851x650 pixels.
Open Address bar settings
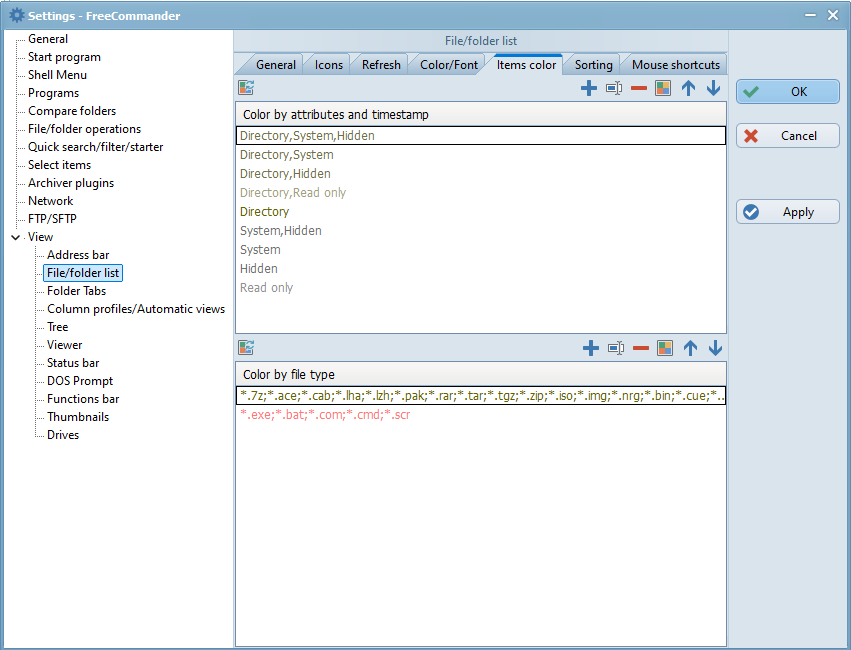tap(78, 254)
